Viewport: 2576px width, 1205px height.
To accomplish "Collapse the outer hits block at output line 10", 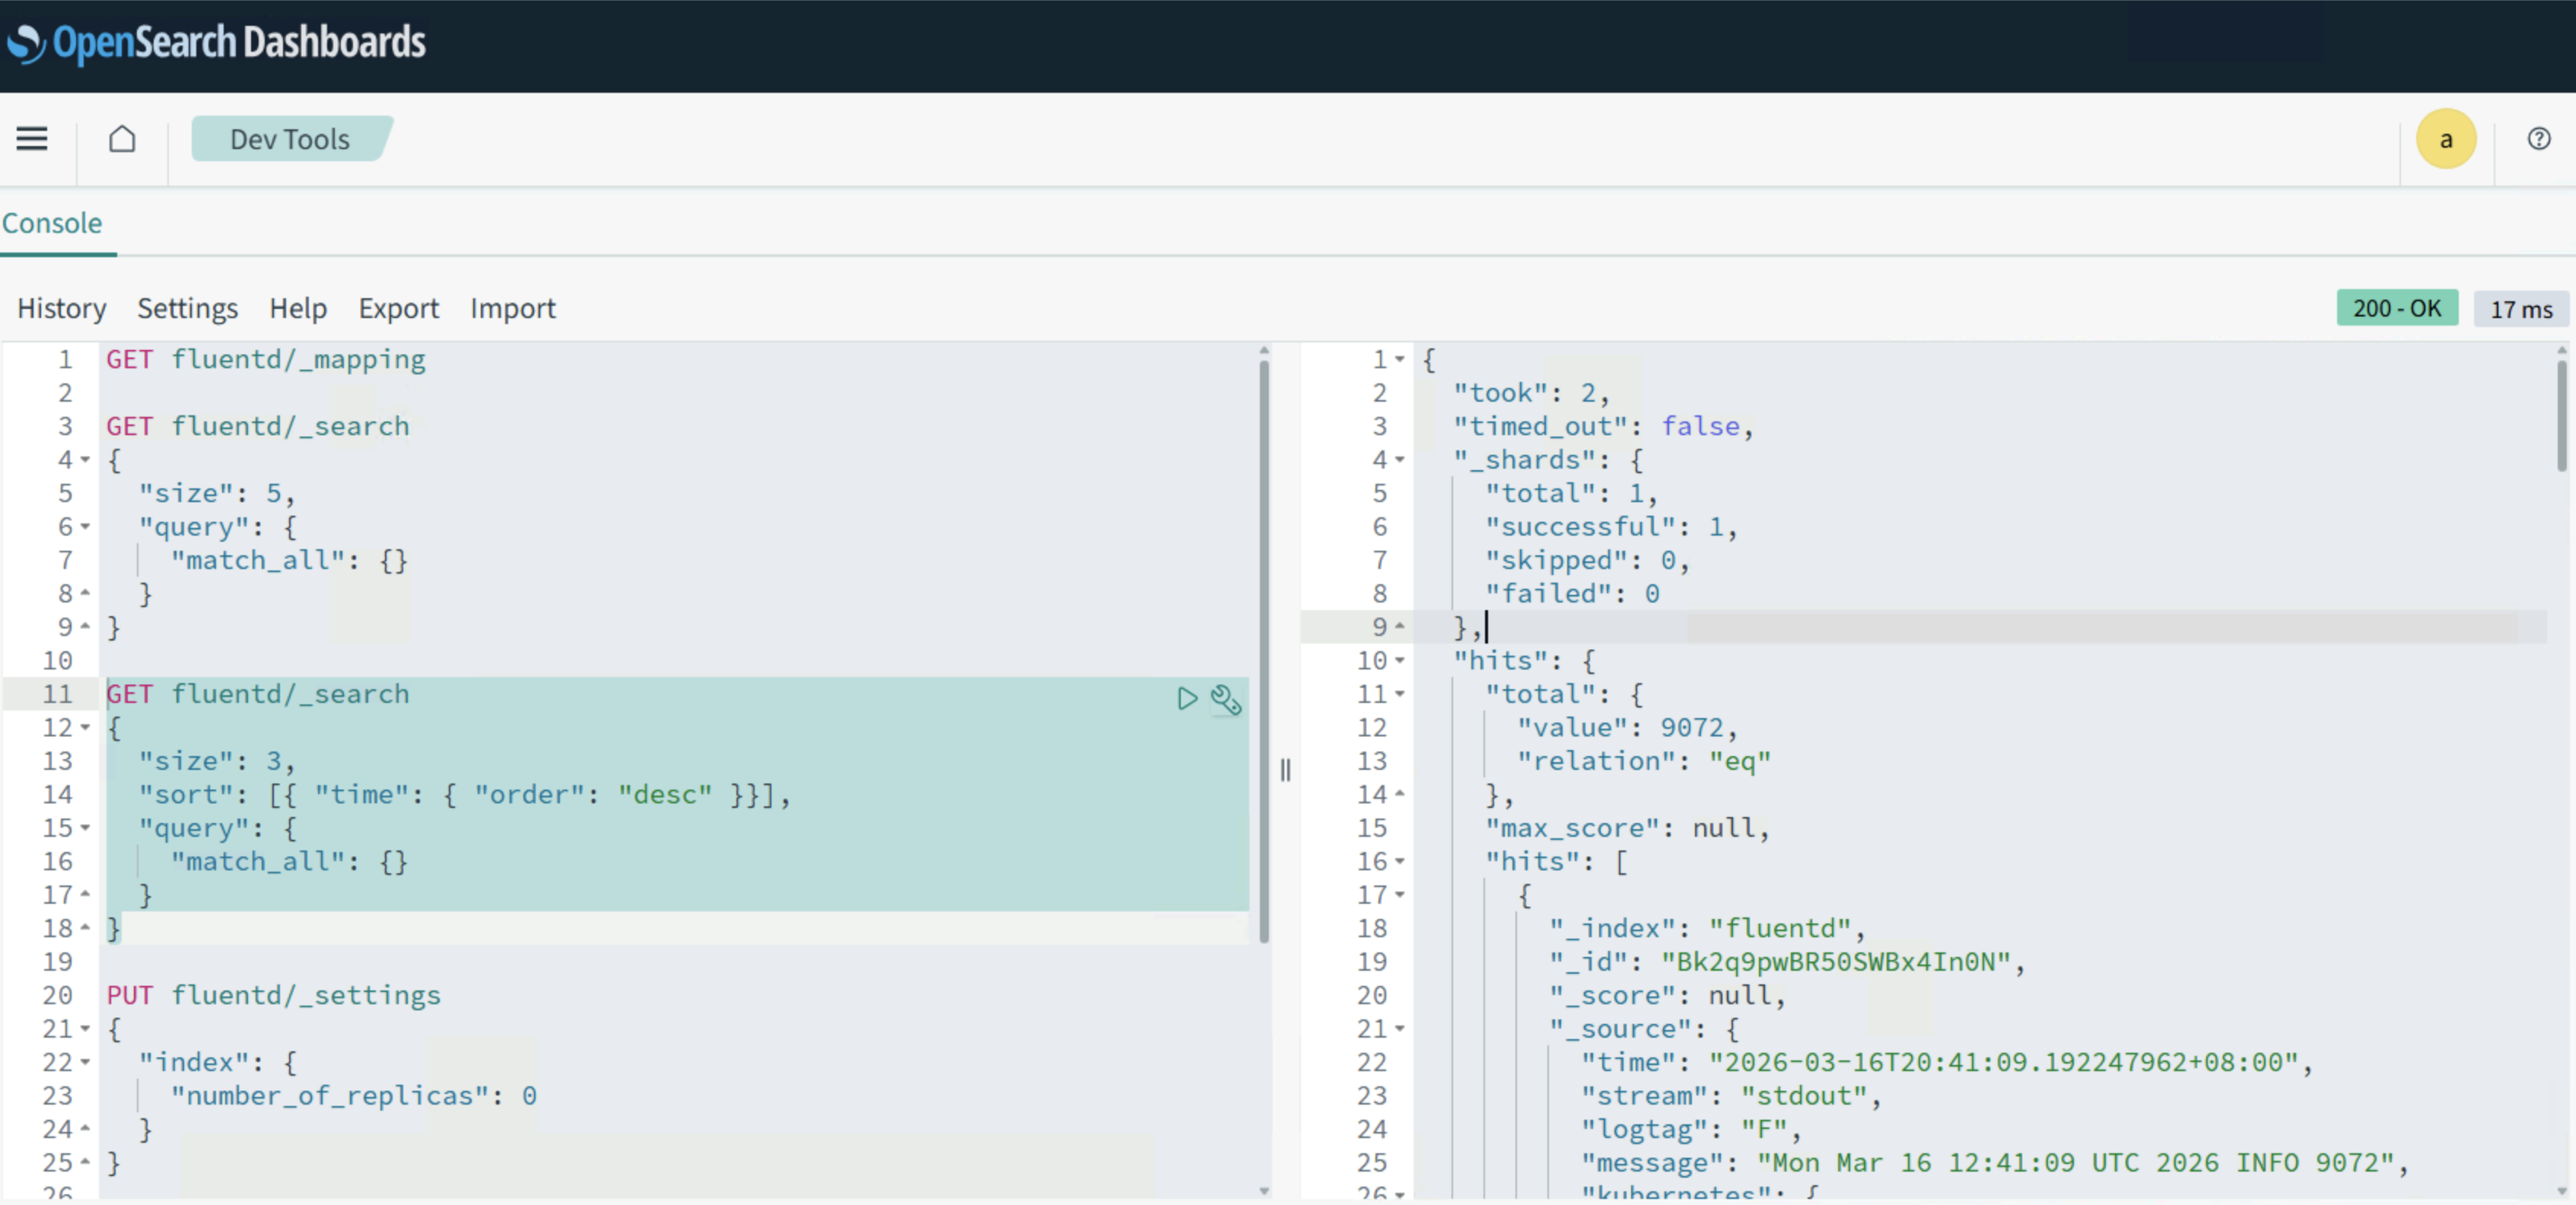I will pos(1400,661).
